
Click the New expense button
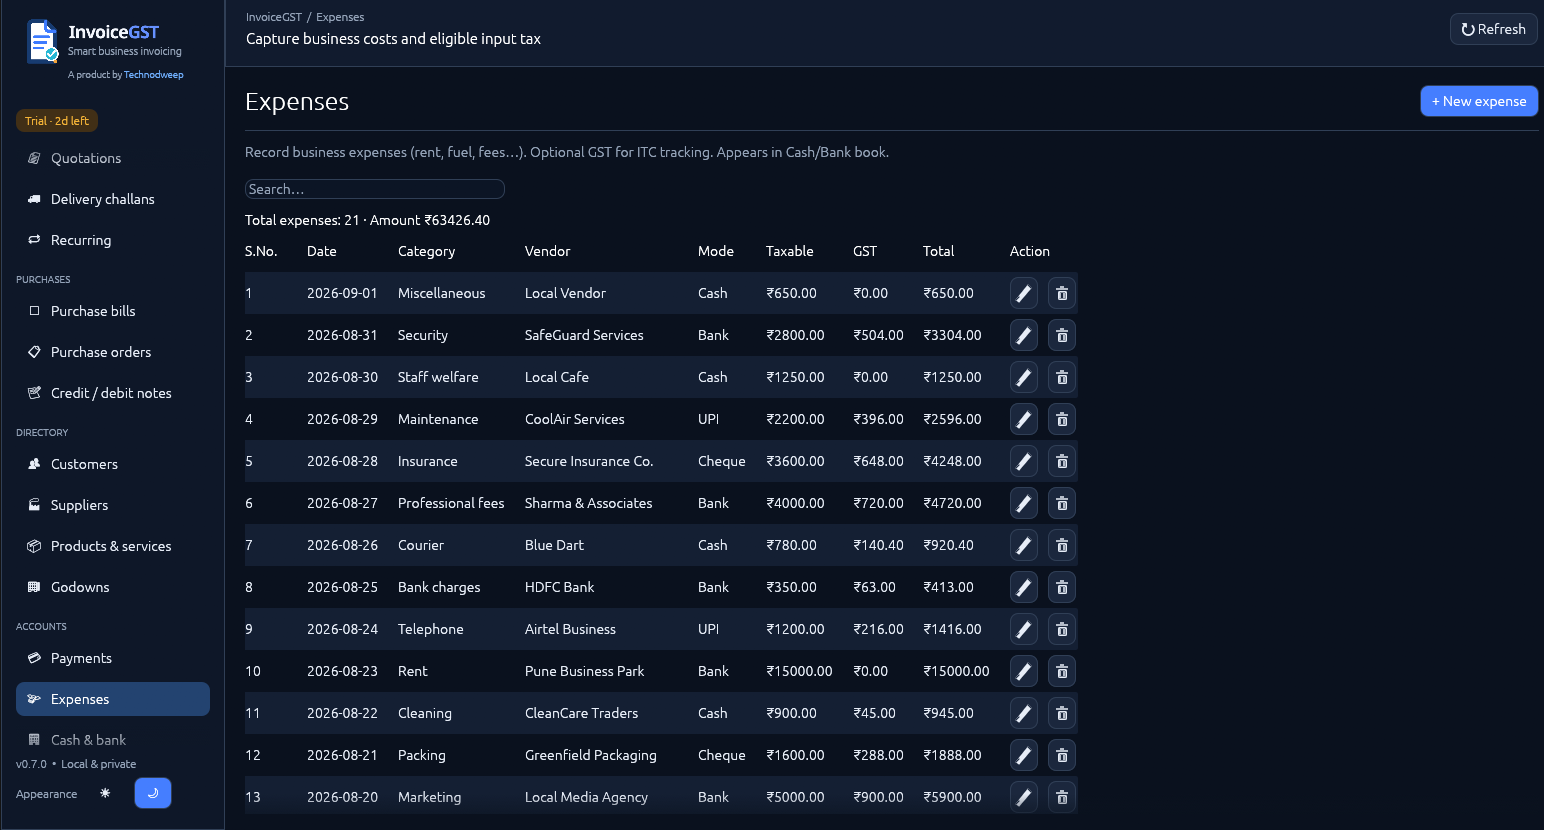1479,101
